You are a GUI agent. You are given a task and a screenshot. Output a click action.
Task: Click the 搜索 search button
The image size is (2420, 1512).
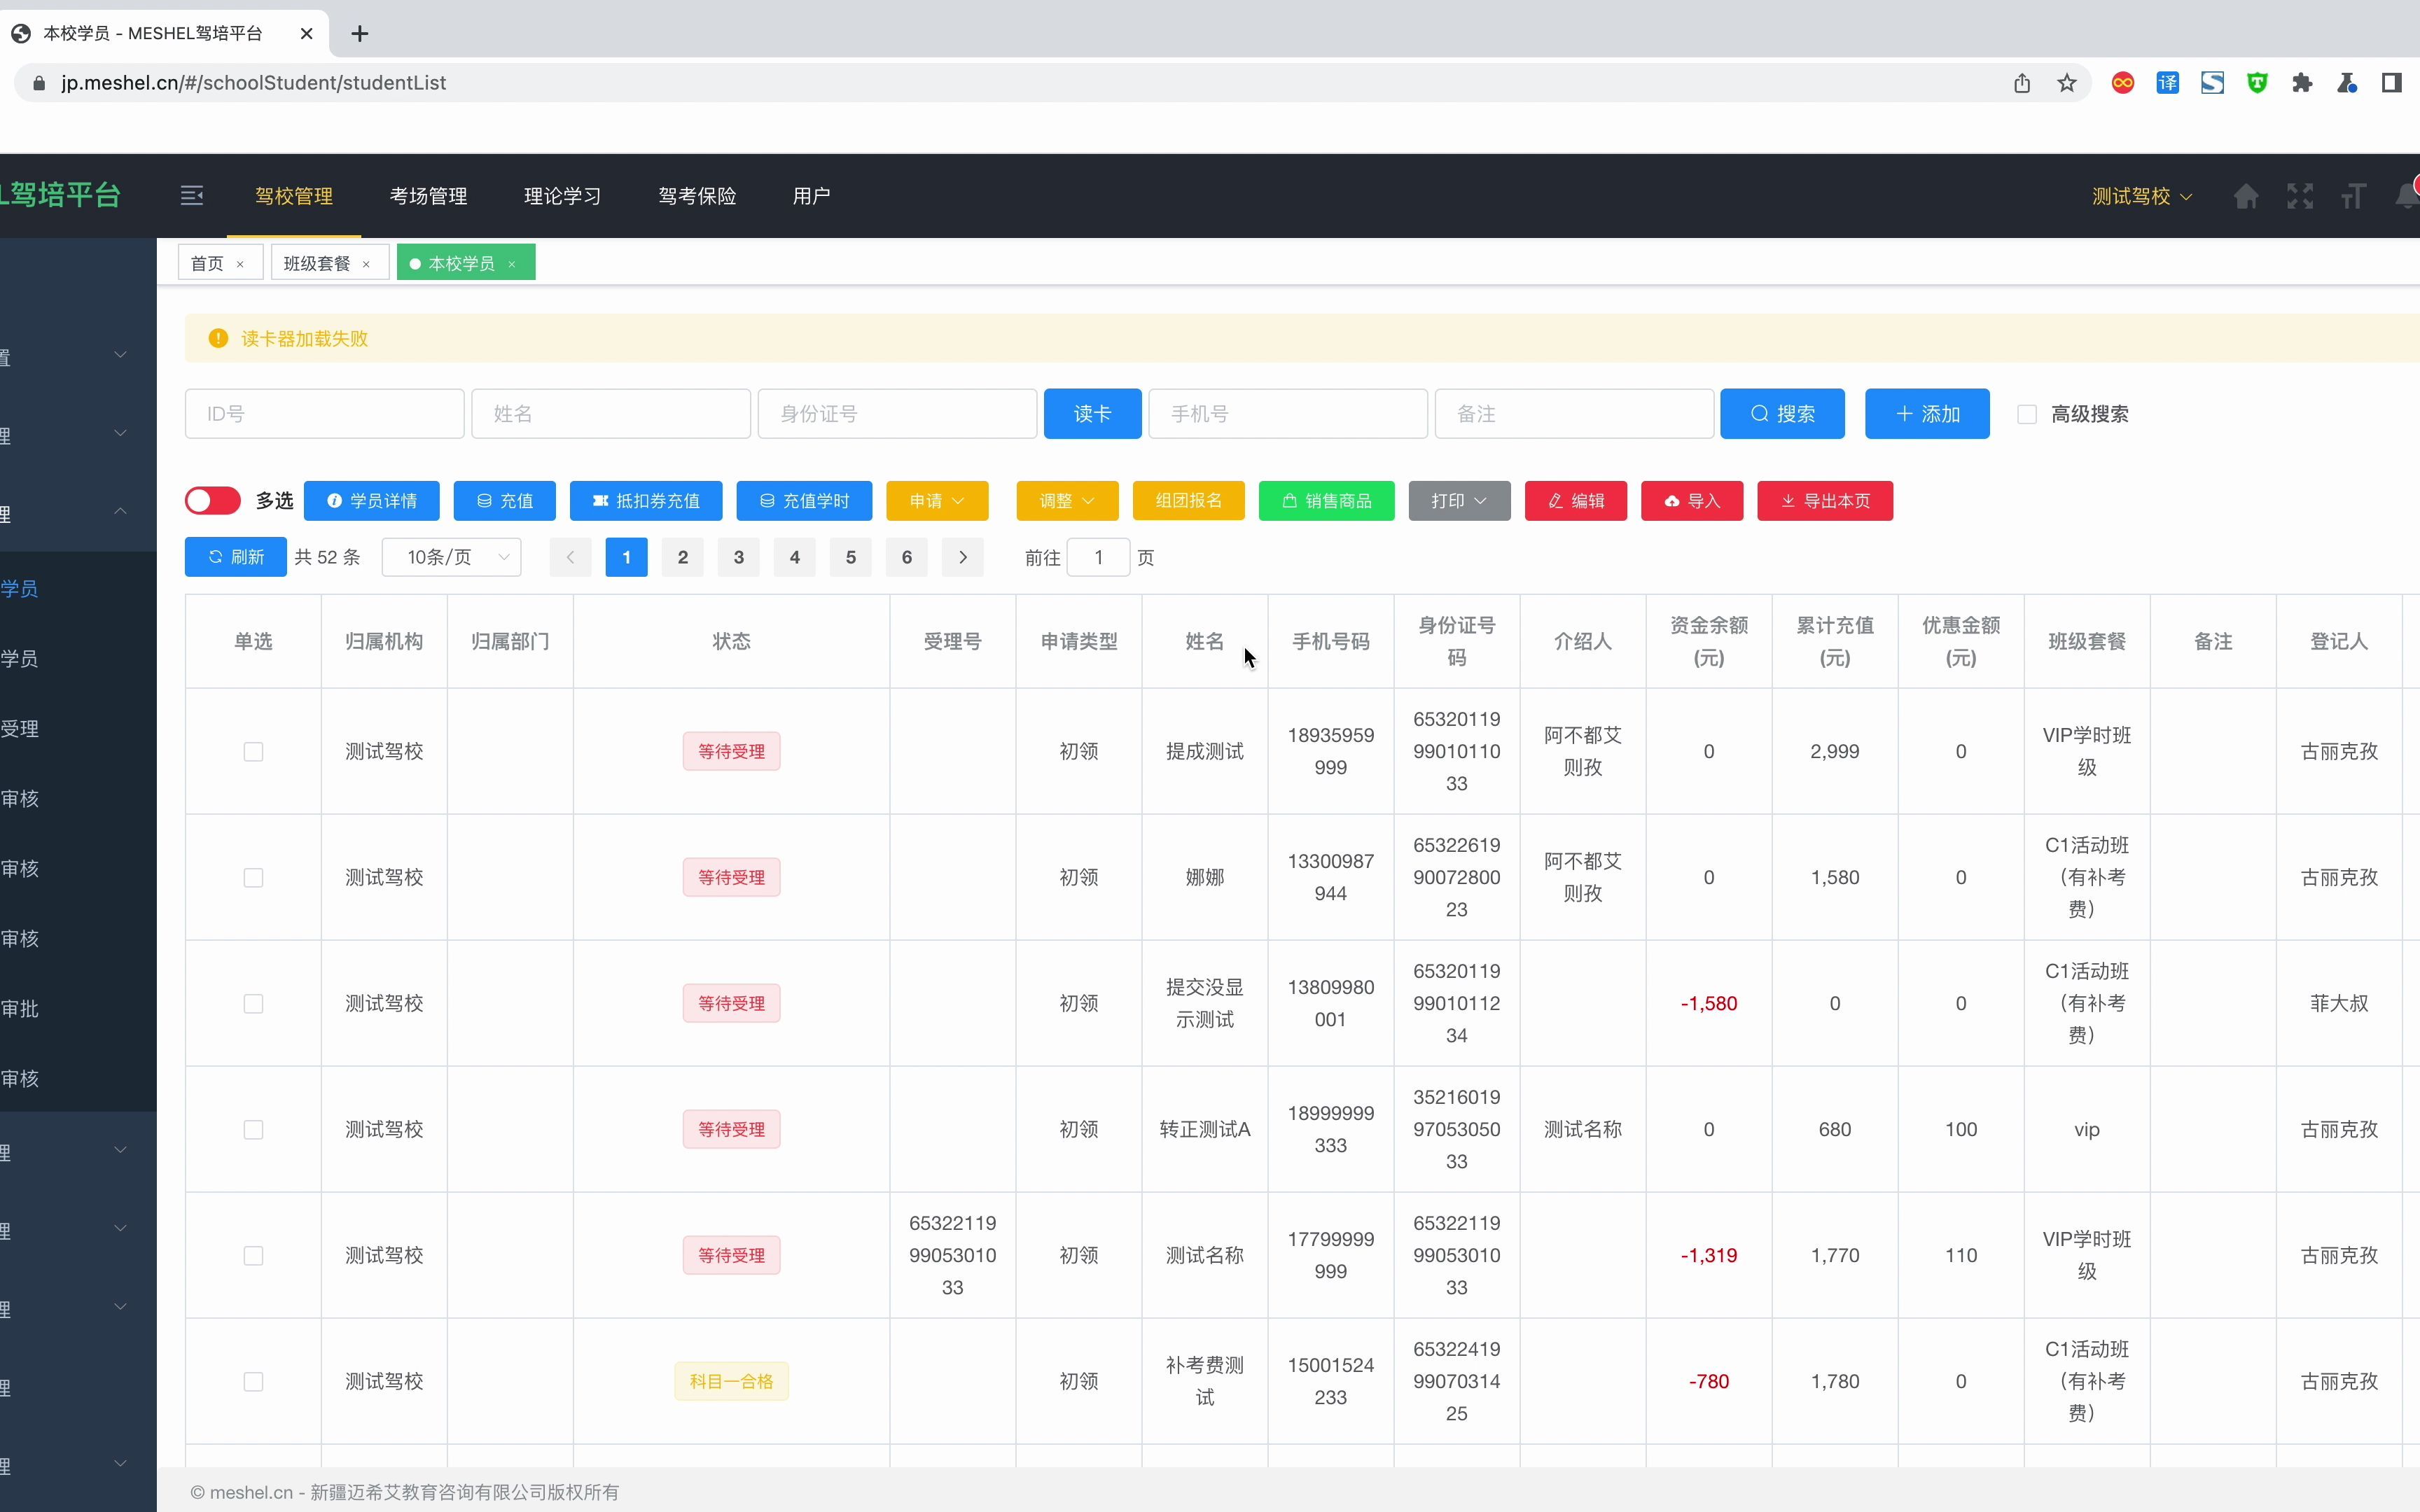point(1781,414)
